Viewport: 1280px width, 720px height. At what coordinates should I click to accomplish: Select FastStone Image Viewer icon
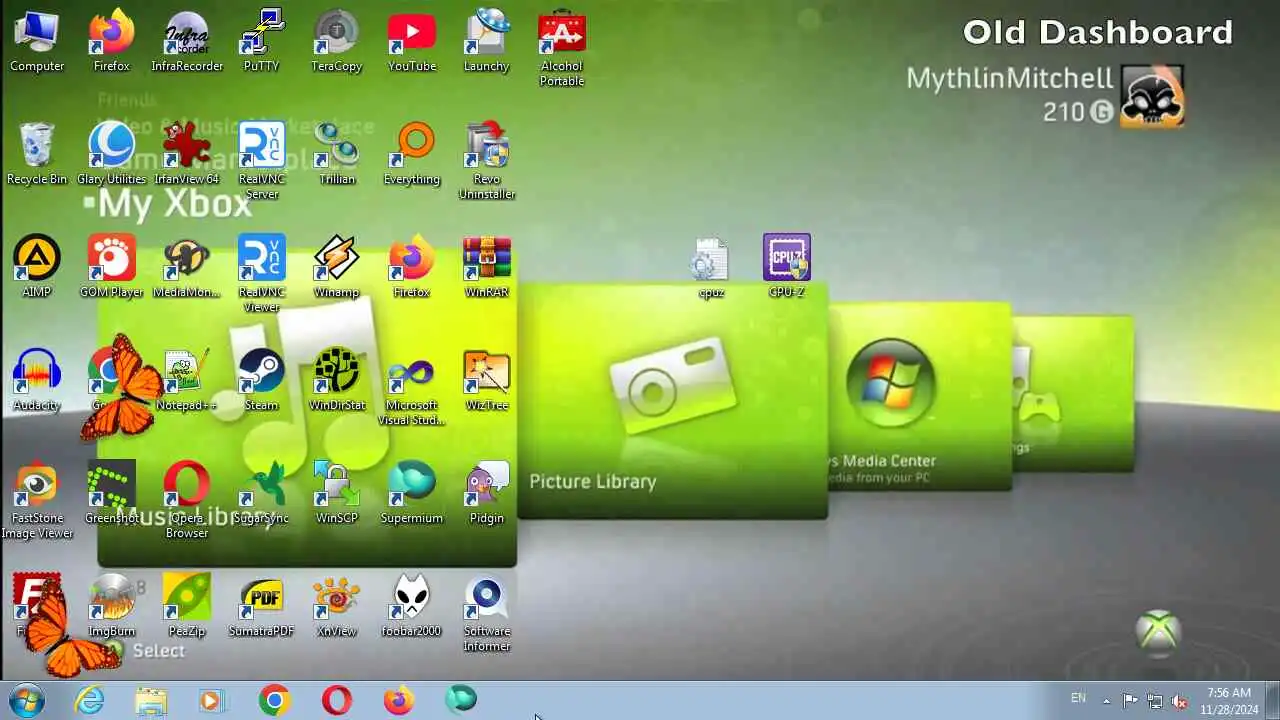pyautogui.click(x=37, y=500)
